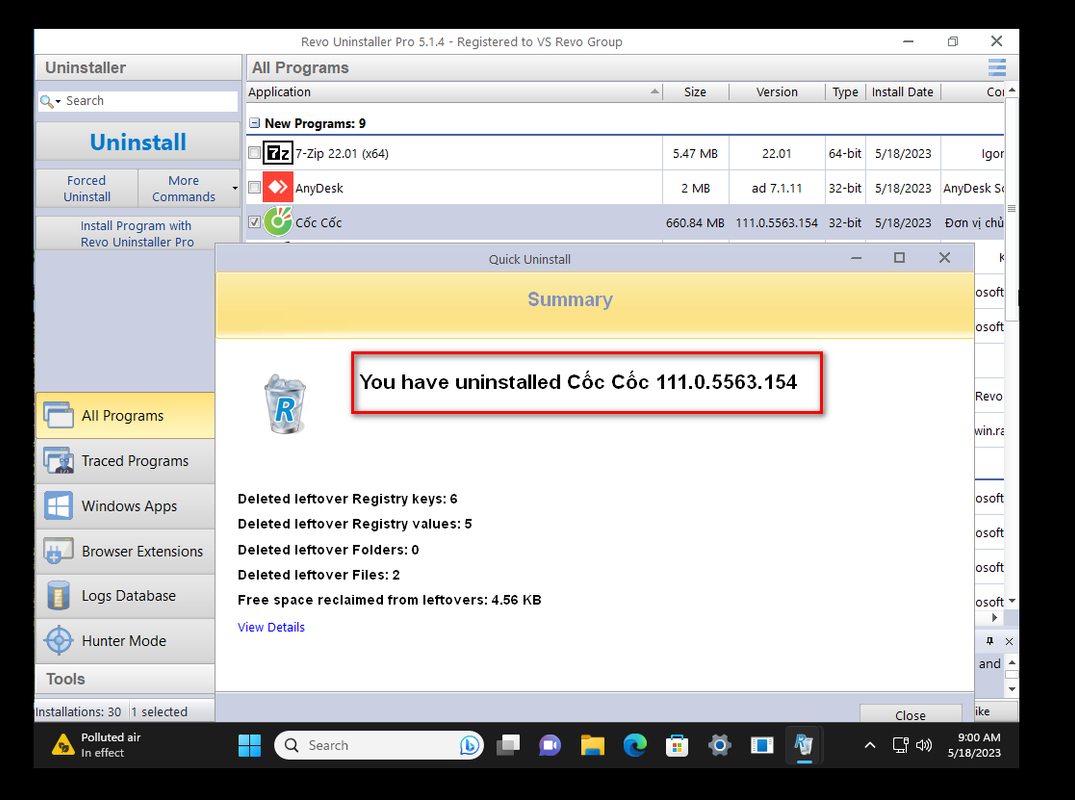This screenshot has height=800, width=1075.
Task: Untick the Cốc Cốc checkbox
Action: coord(254,222)
